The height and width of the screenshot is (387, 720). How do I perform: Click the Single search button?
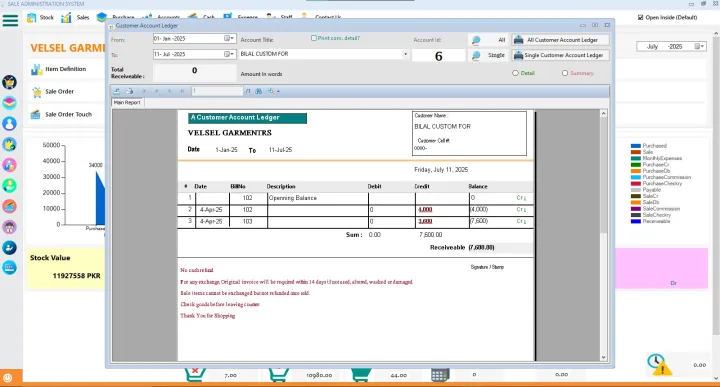pos(489,55)
